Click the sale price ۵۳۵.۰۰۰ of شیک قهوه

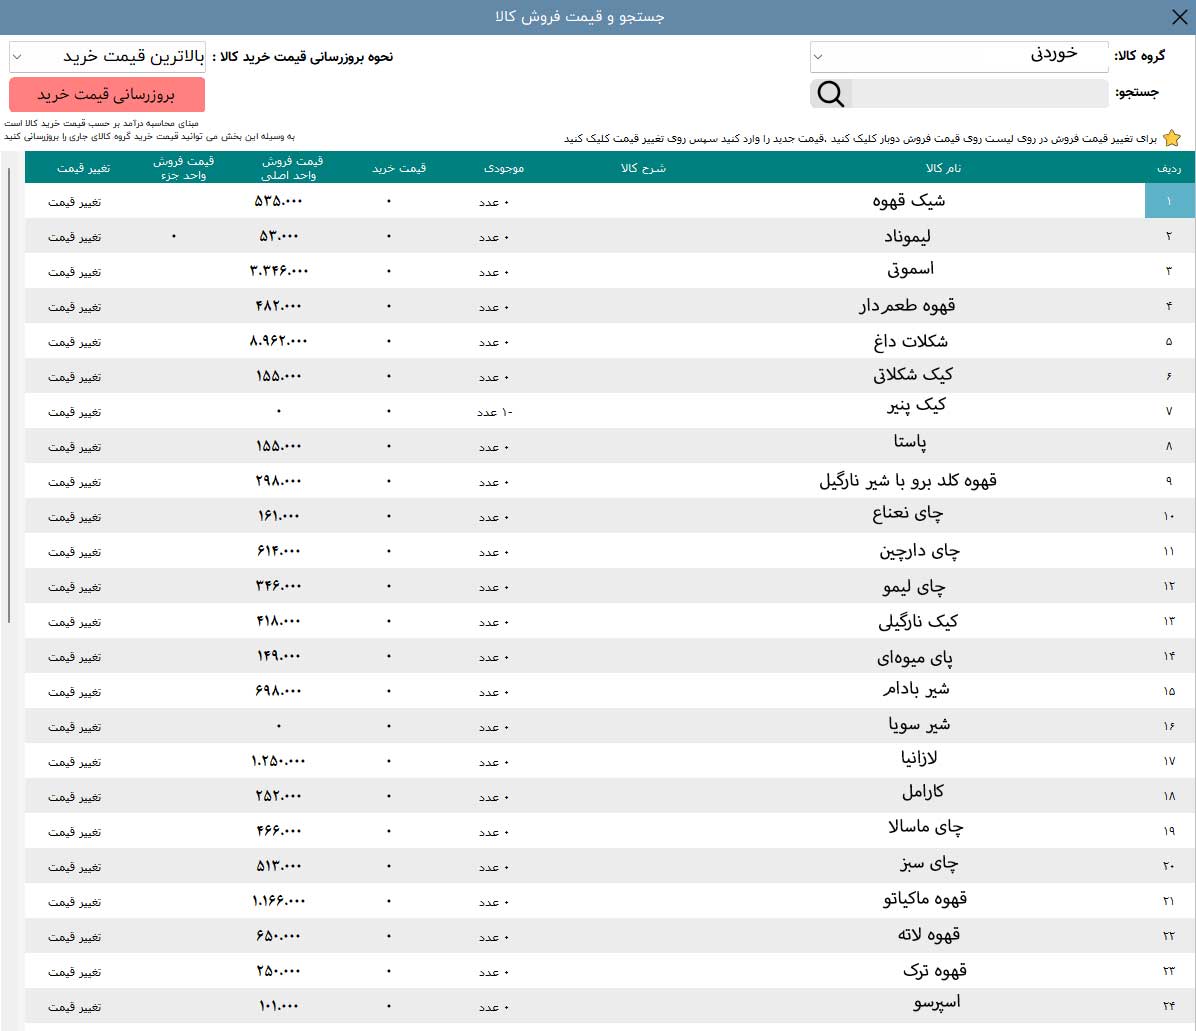pyautogui.click(x=278, y=201)
